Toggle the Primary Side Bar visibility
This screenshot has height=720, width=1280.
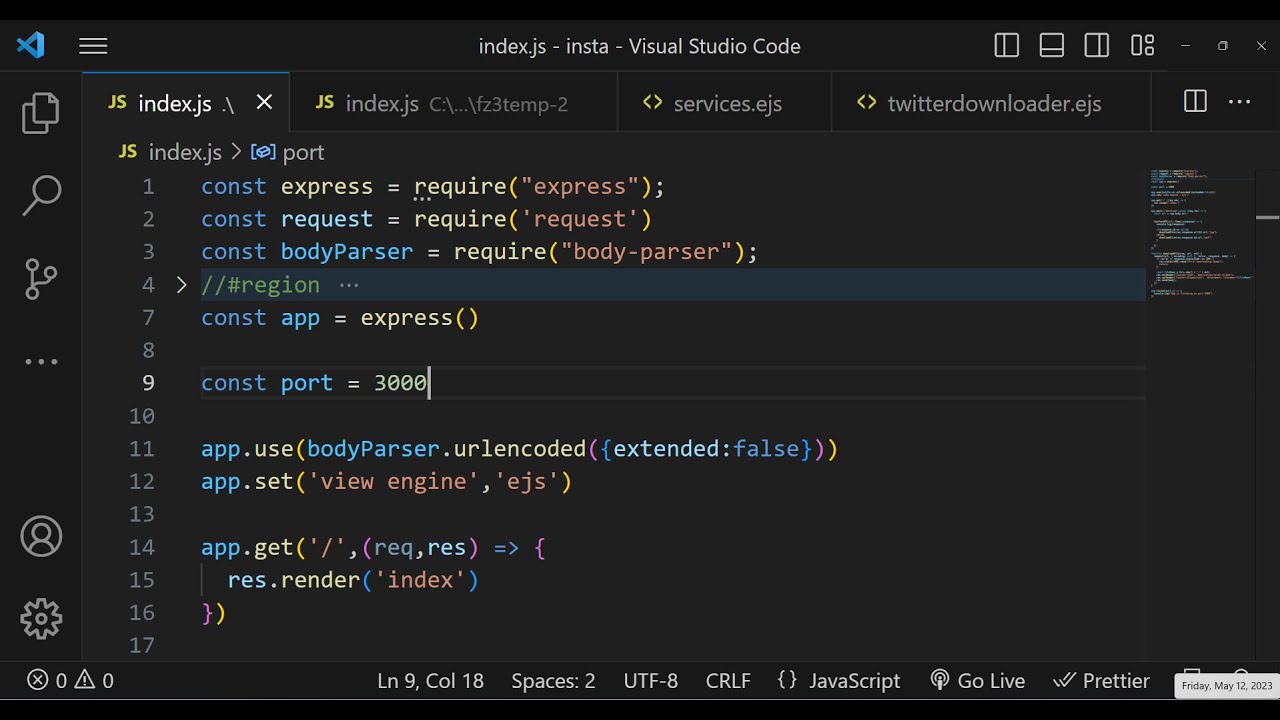pos(1007,46)
